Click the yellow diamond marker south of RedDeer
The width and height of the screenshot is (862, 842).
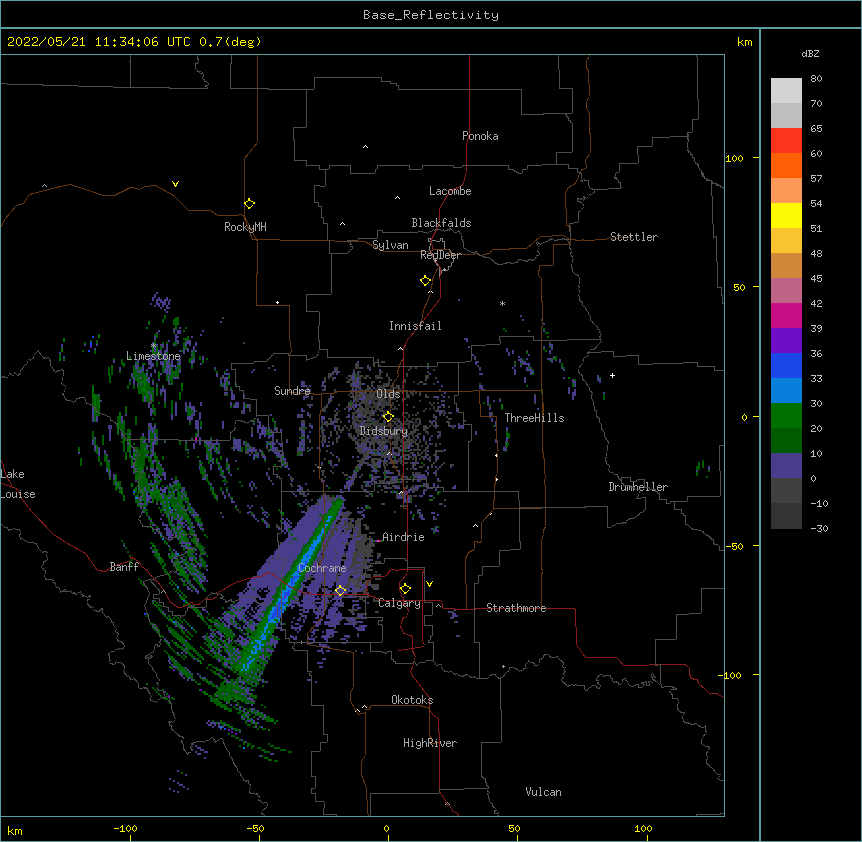pyautogui.click(x=426, y=281)
